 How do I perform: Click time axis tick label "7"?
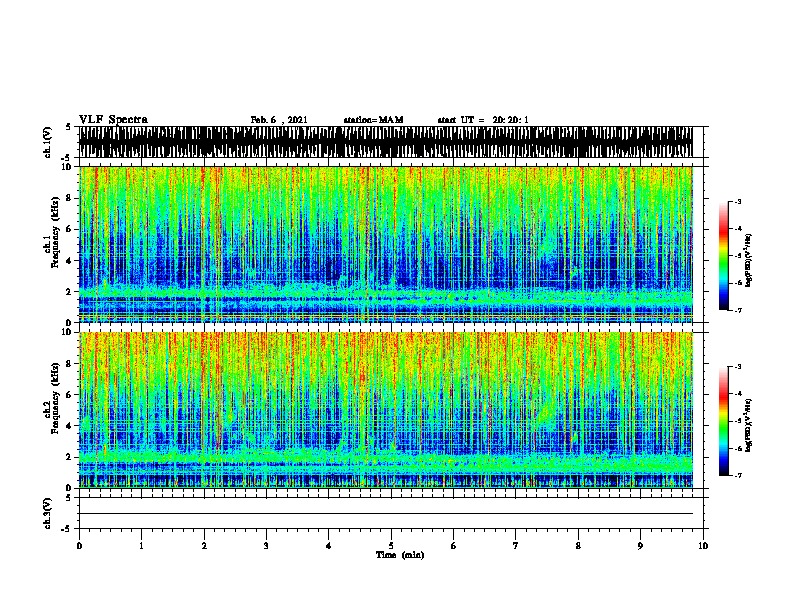(x=516, y=546)
